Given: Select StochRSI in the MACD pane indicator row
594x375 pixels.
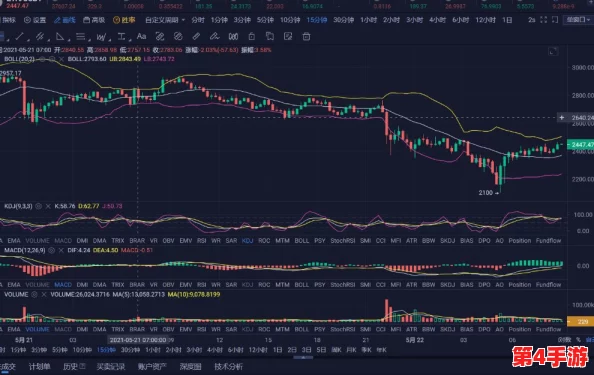Looking at the screenshot, I should [x=342, y=284].
